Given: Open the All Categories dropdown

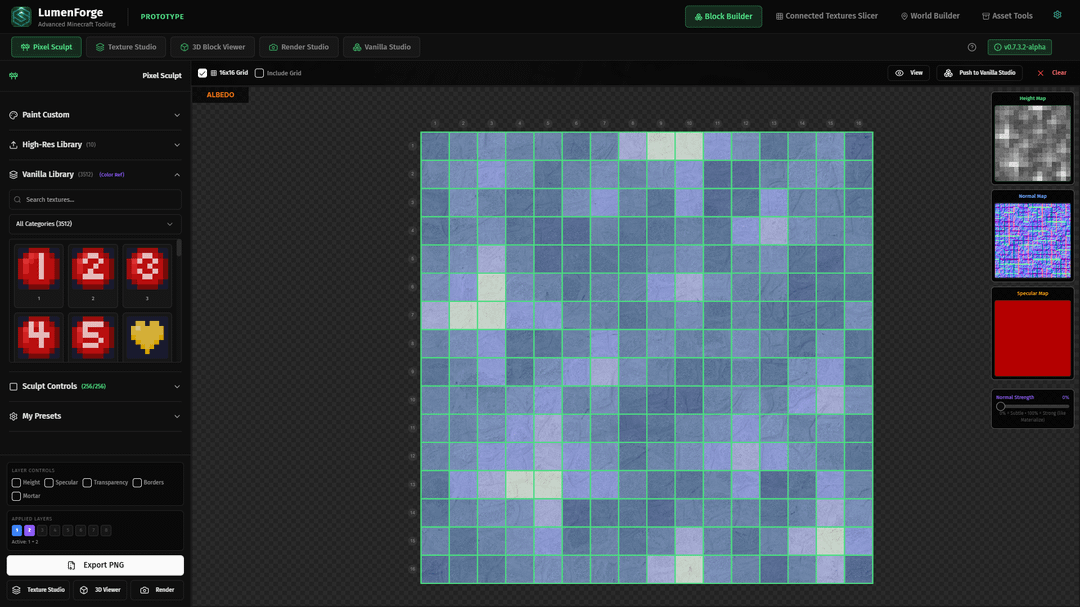Looking at the screenshot, I should [x=95, y=224].
